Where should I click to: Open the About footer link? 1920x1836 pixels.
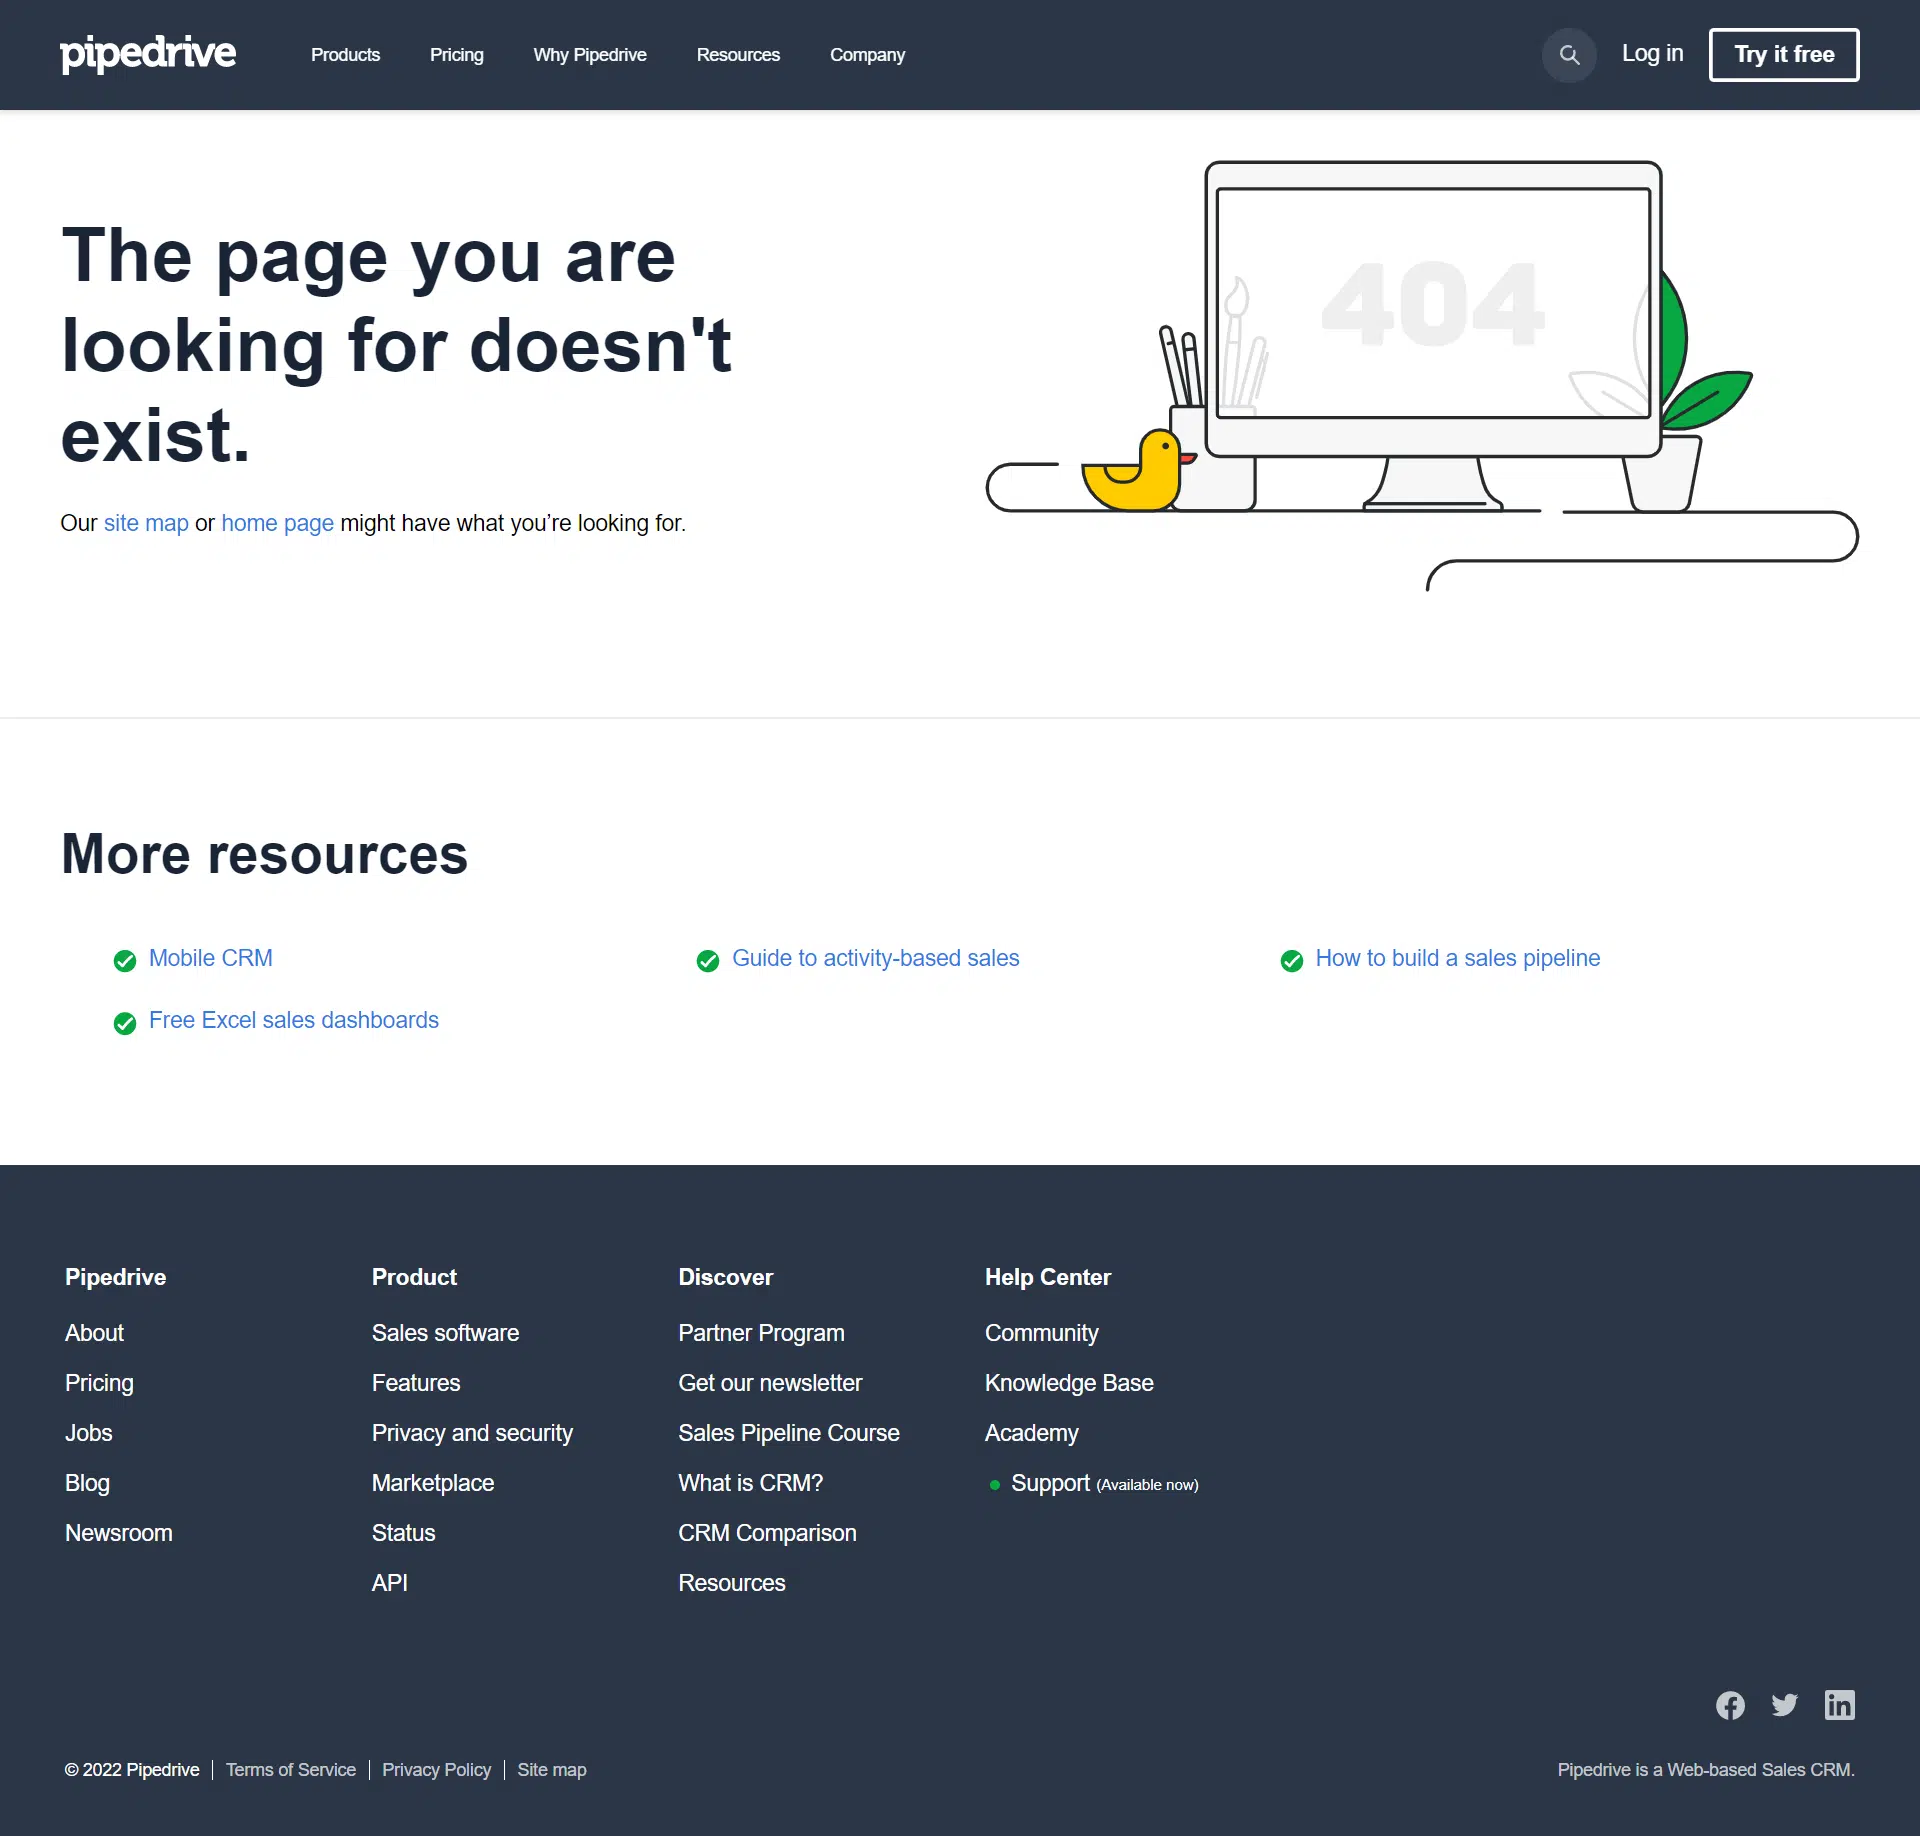coord(94,1333)
